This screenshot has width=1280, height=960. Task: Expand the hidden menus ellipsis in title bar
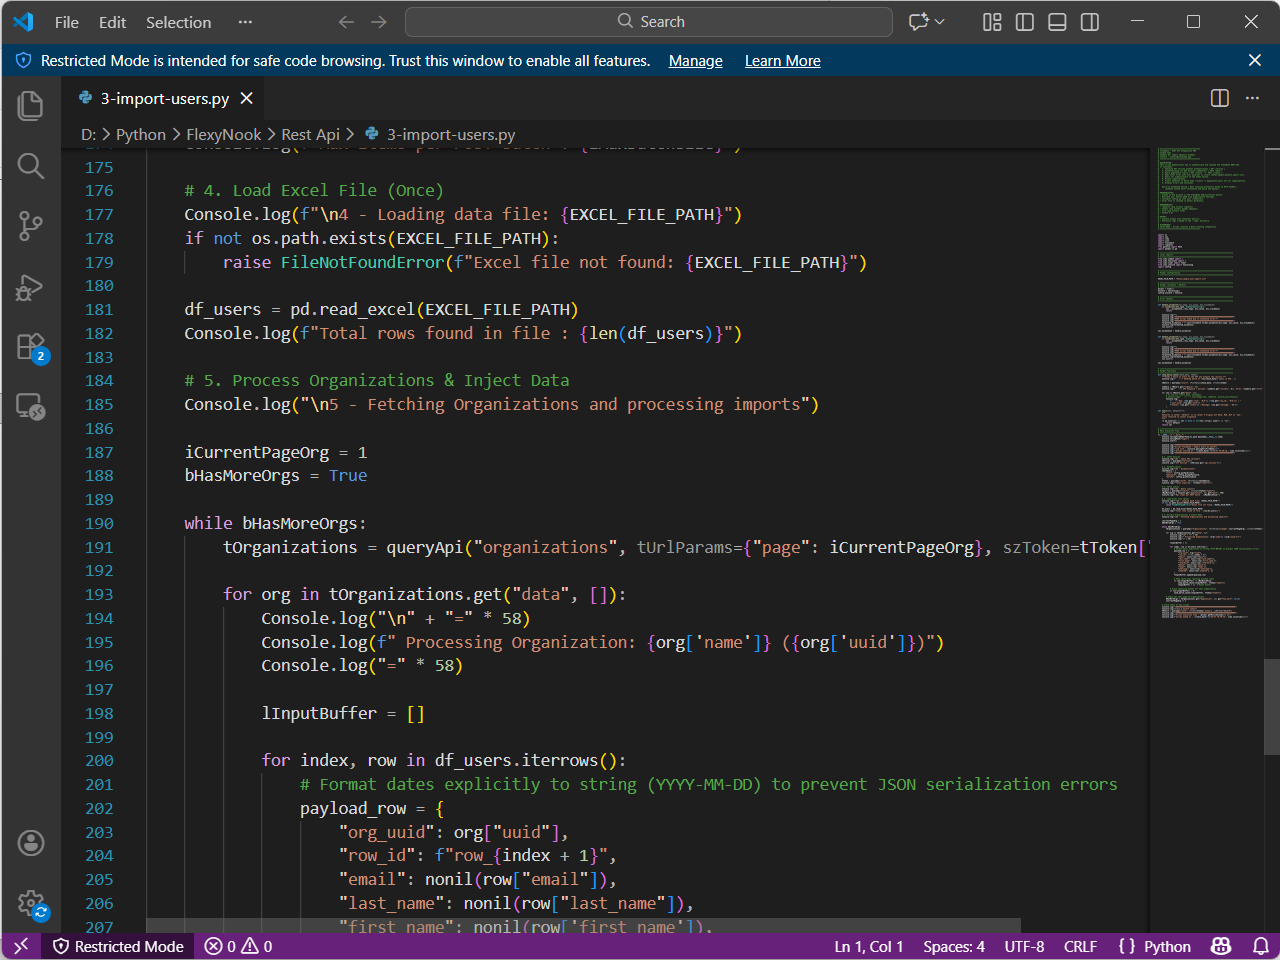coord(246,22)
